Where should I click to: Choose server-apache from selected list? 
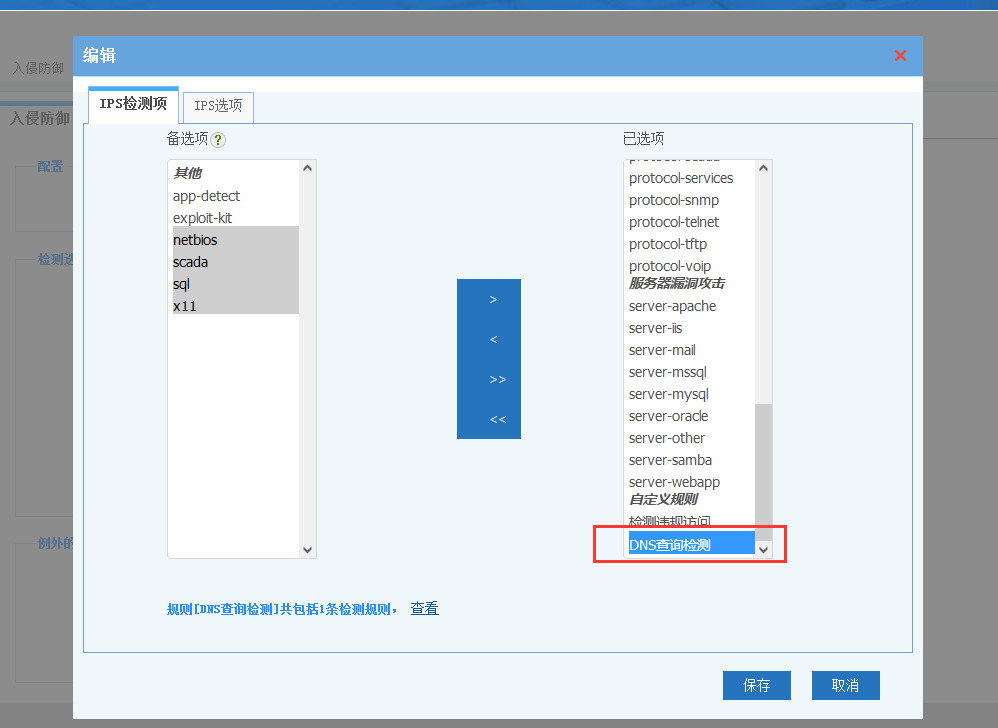pyautogui.click(x=672, y=306)
